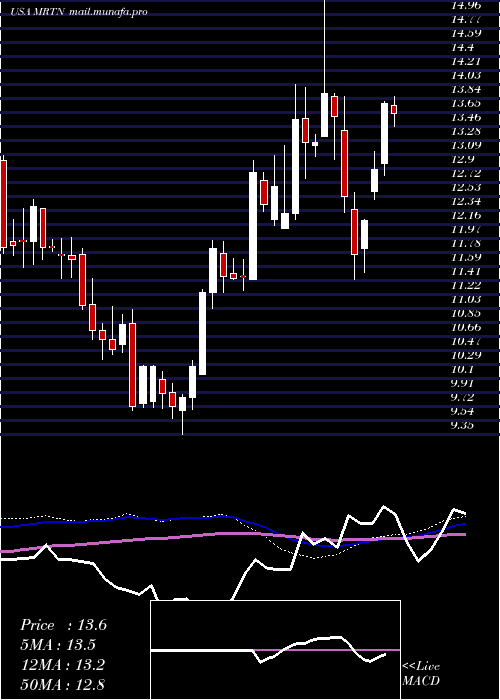Select the 14.4 price axis label
This screenshot has width=500, height=700.
pos(462,47)
